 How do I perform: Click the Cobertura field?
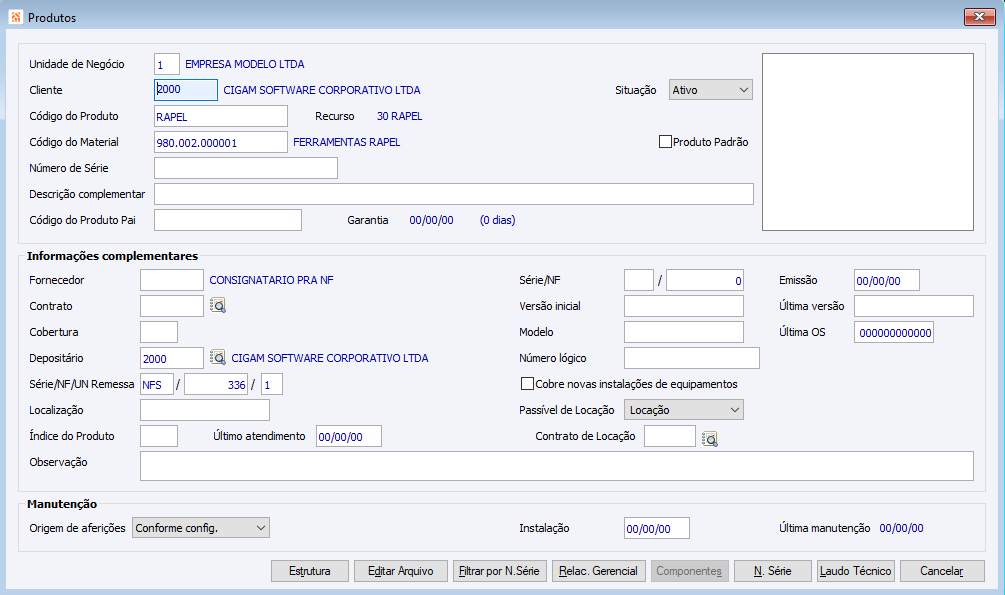159,332
